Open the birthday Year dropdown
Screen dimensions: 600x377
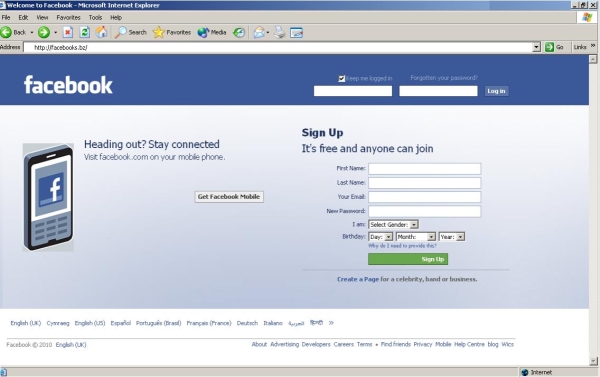[452, 237]
